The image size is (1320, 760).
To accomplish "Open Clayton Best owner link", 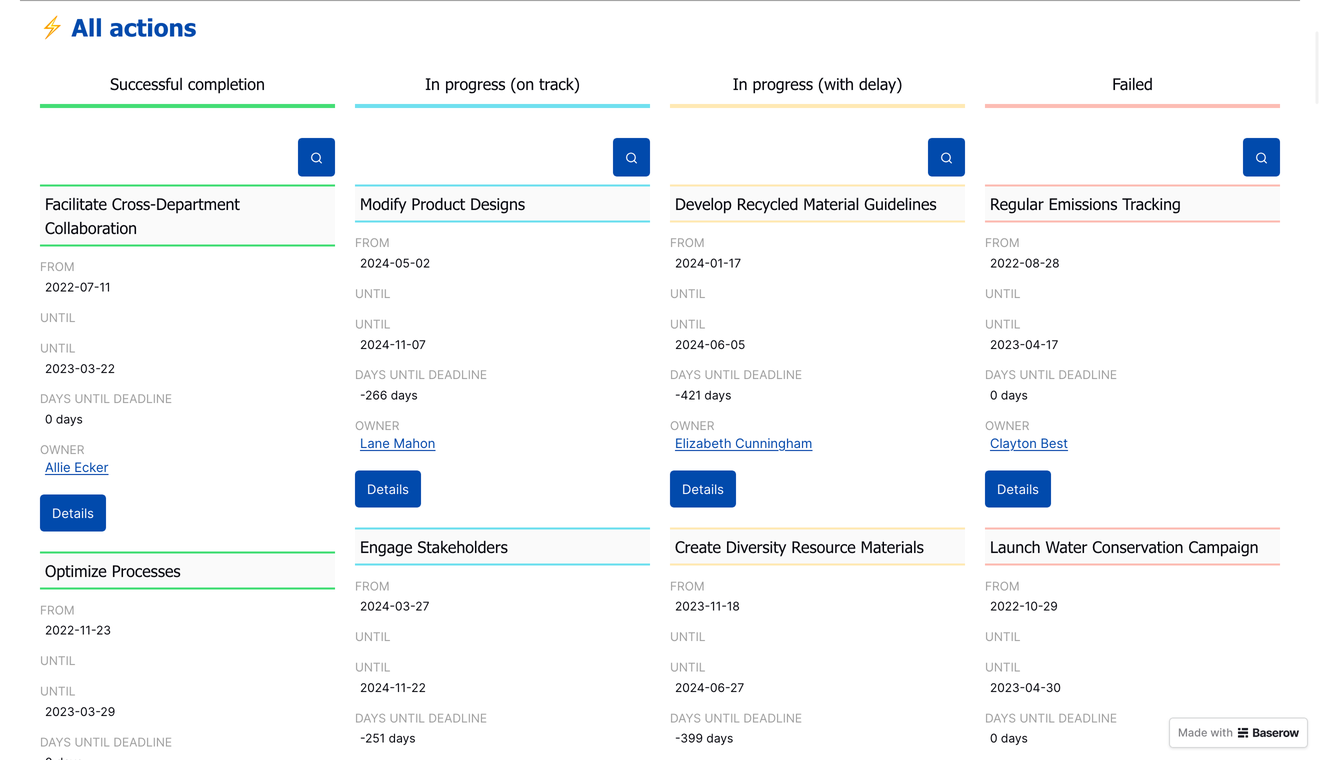I will point(1028,443).
